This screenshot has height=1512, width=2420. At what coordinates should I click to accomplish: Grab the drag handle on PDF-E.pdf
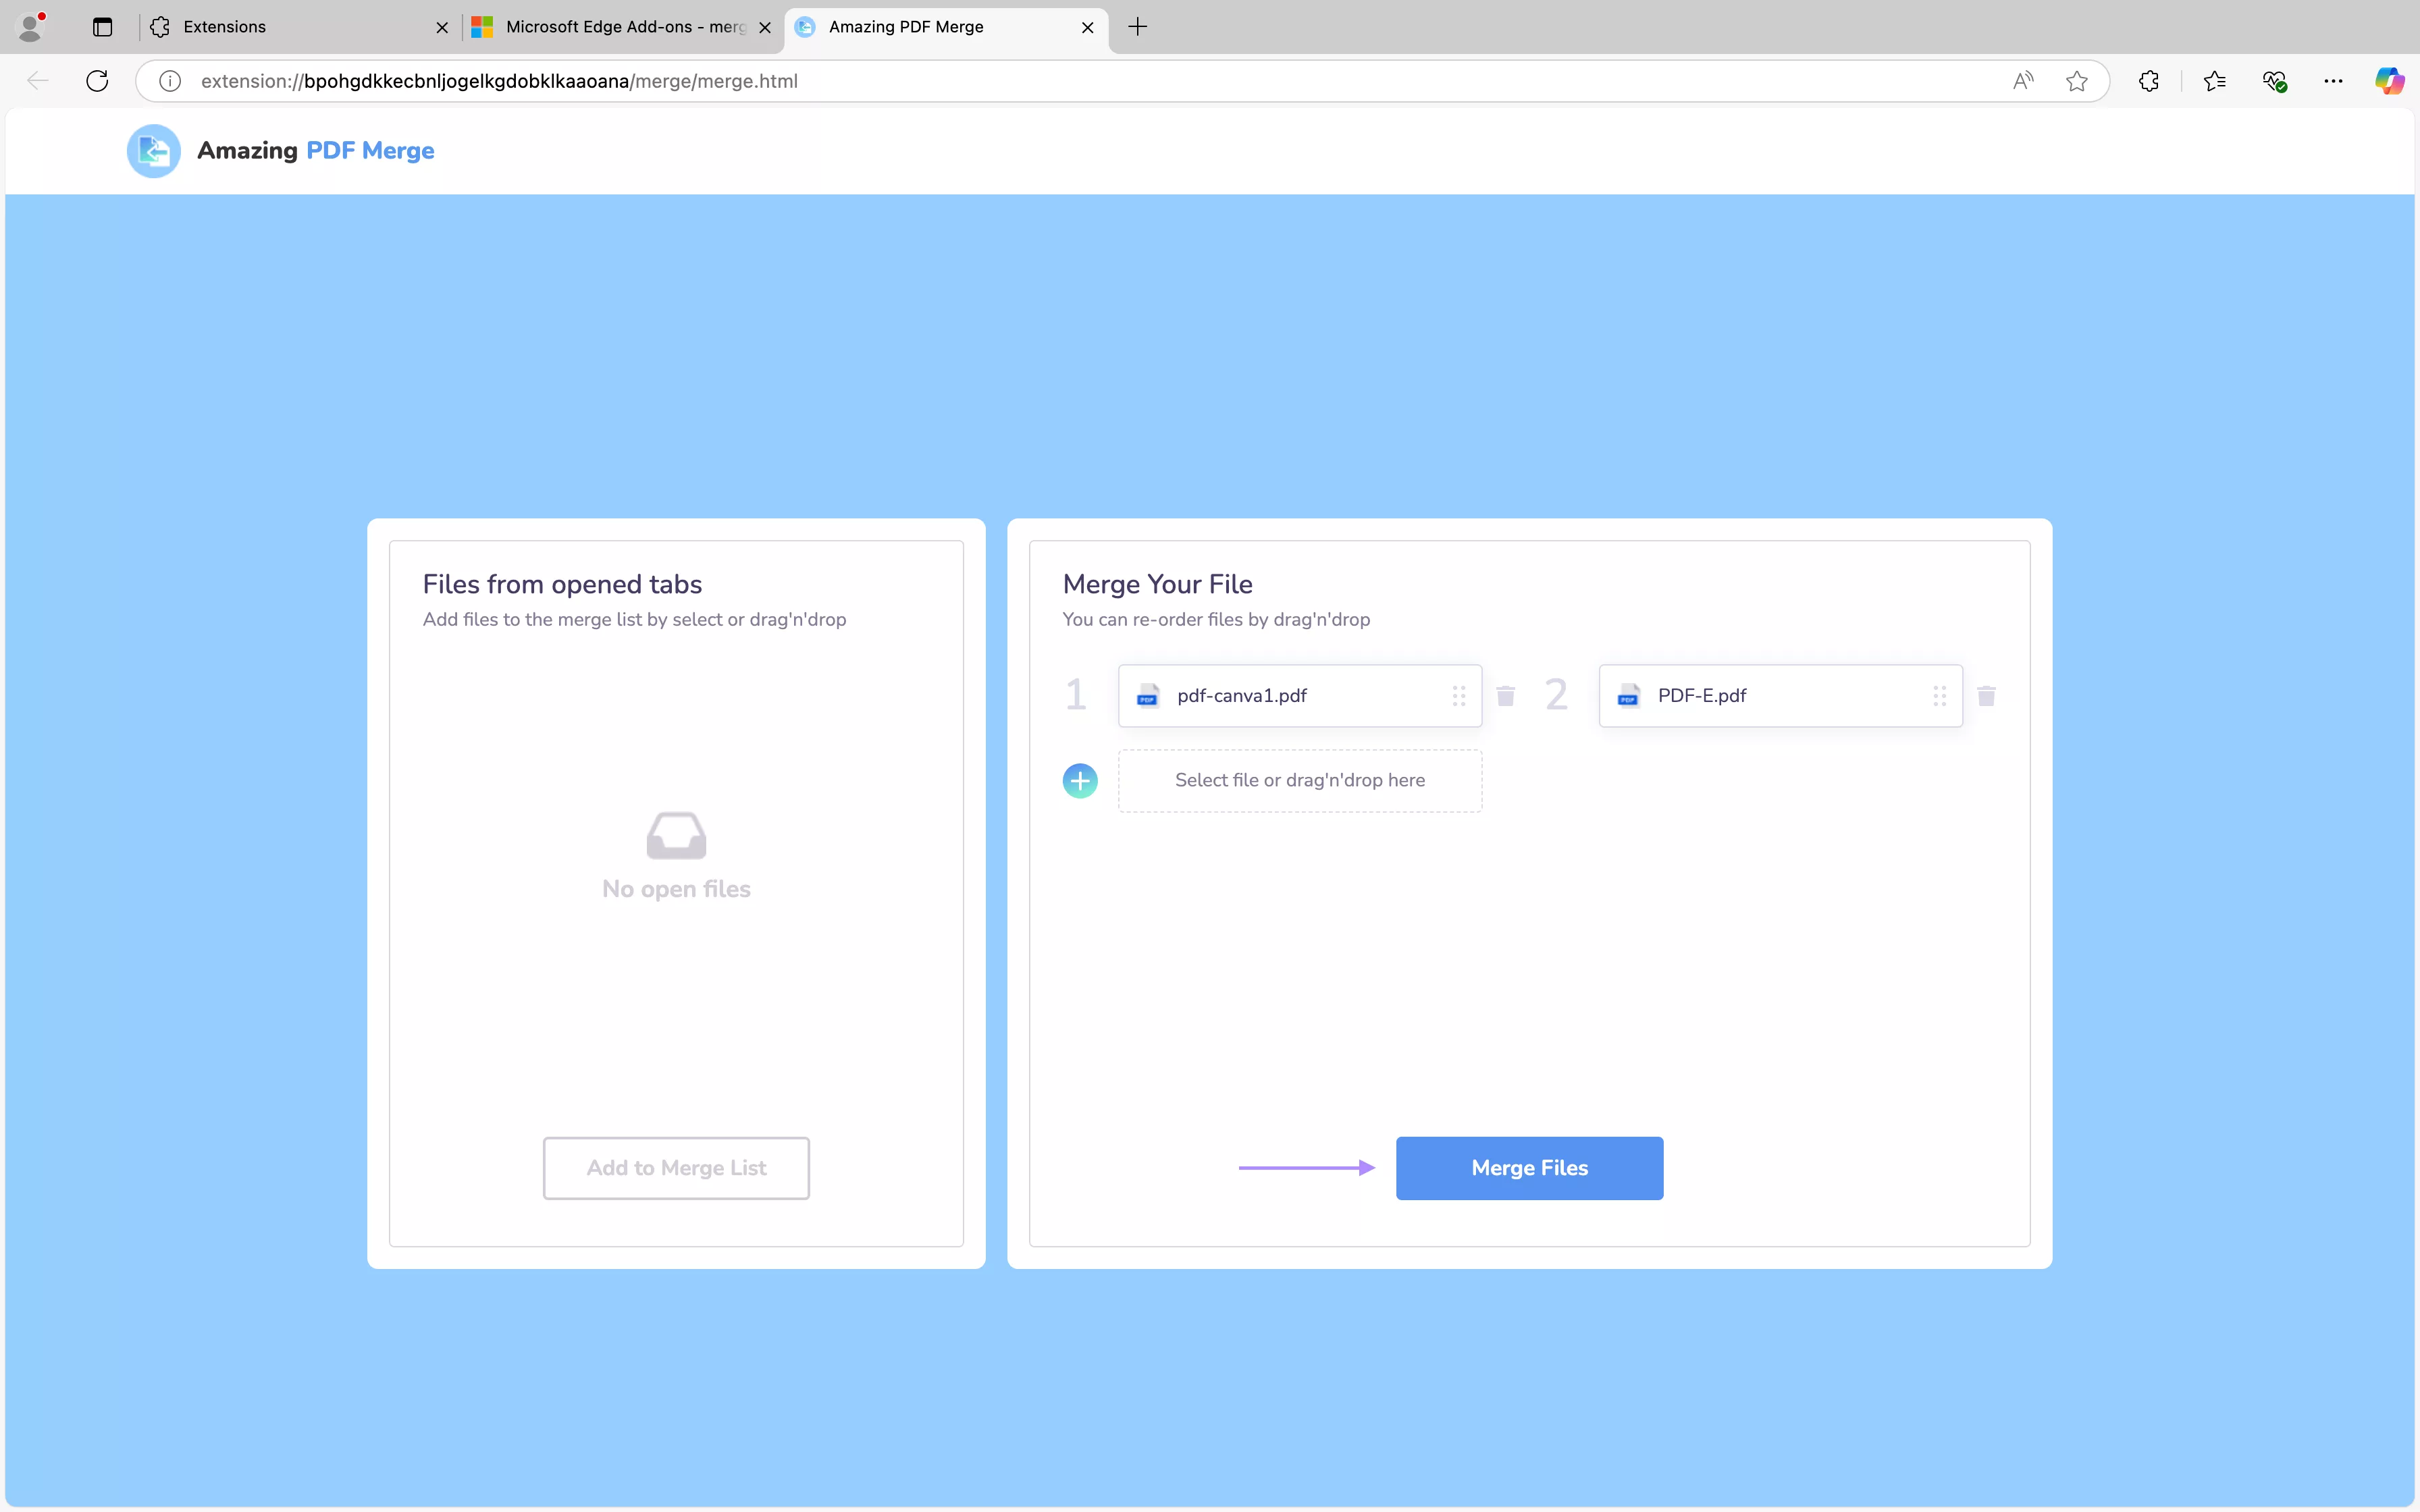click(1939, 696)
